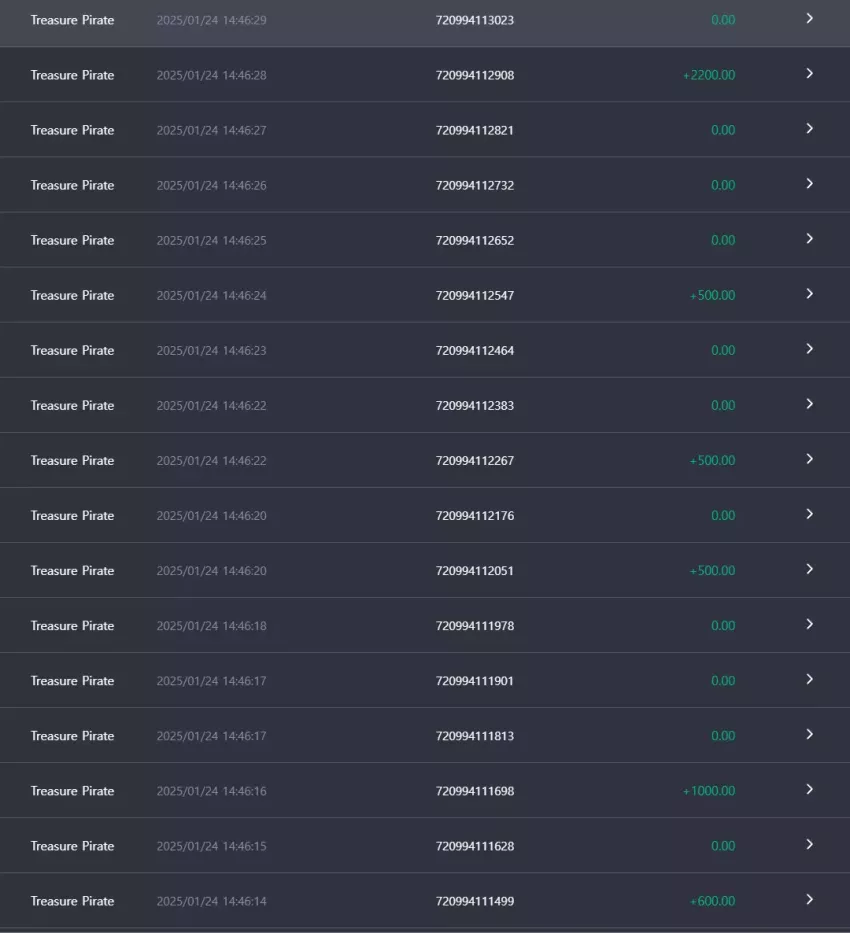Image resolution: width=850 pixels, height=933 pixels.
Task: Expand bet 720994112051 using arrow
Action: [x=810, y=569]
